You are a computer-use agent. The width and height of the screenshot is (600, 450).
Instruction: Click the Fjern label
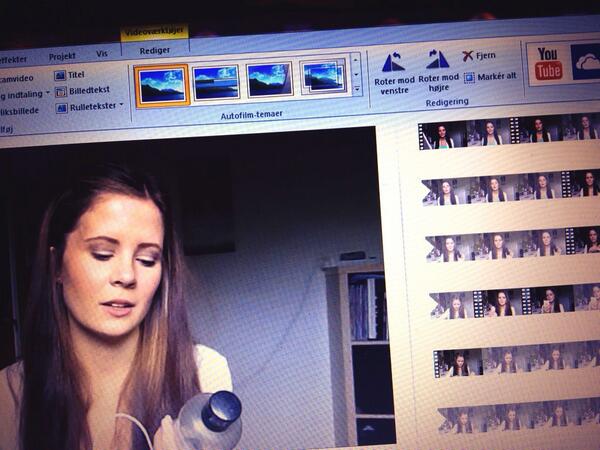(x=486, y=56)
